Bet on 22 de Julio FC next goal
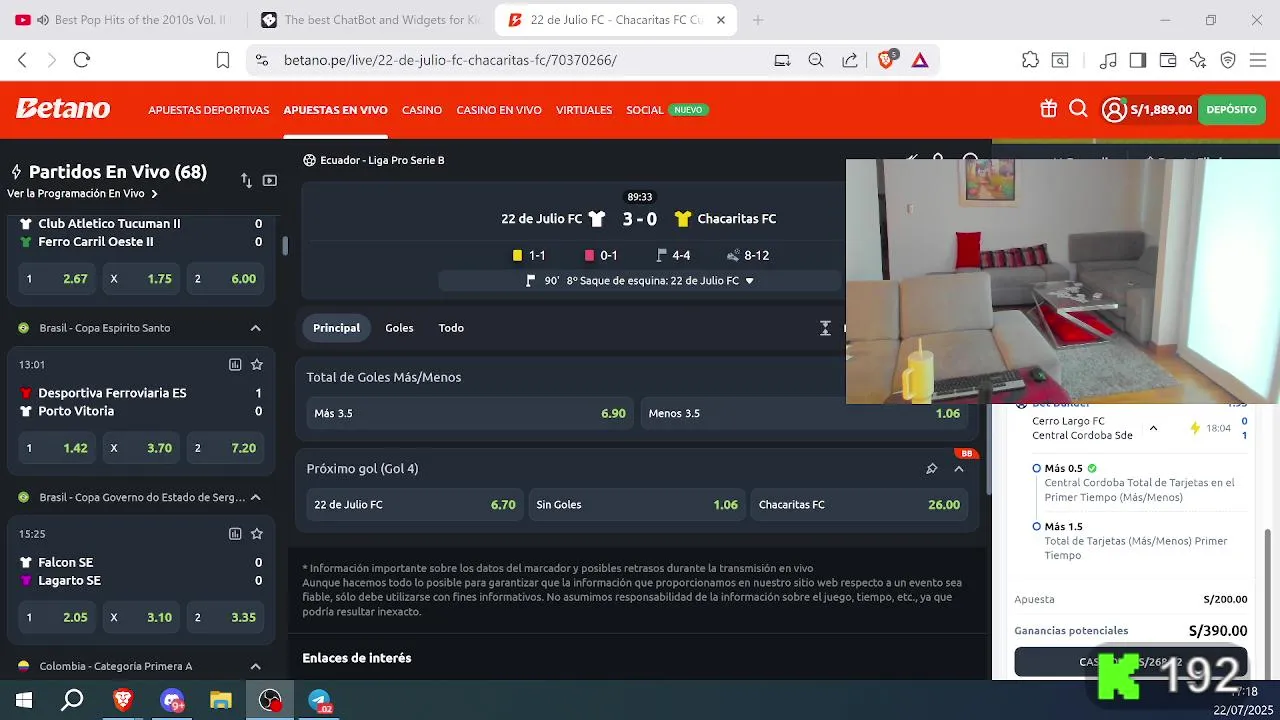 pyautogui.click(x=415, y=505)
